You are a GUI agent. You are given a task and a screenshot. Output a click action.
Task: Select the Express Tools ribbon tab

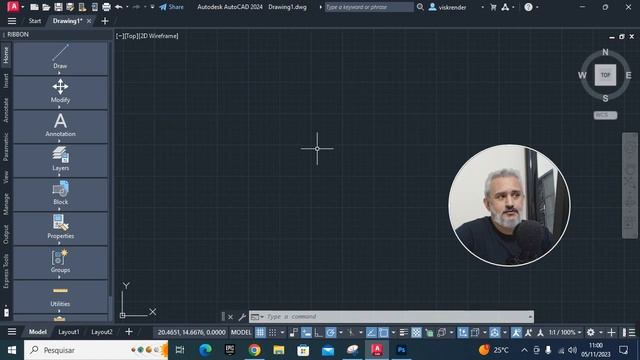click(x=6, y=271)
